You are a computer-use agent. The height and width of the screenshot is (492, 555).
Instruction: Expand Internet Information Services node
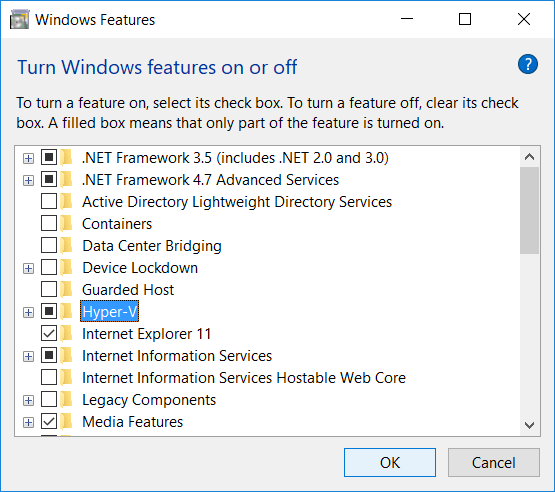(28, 356)
